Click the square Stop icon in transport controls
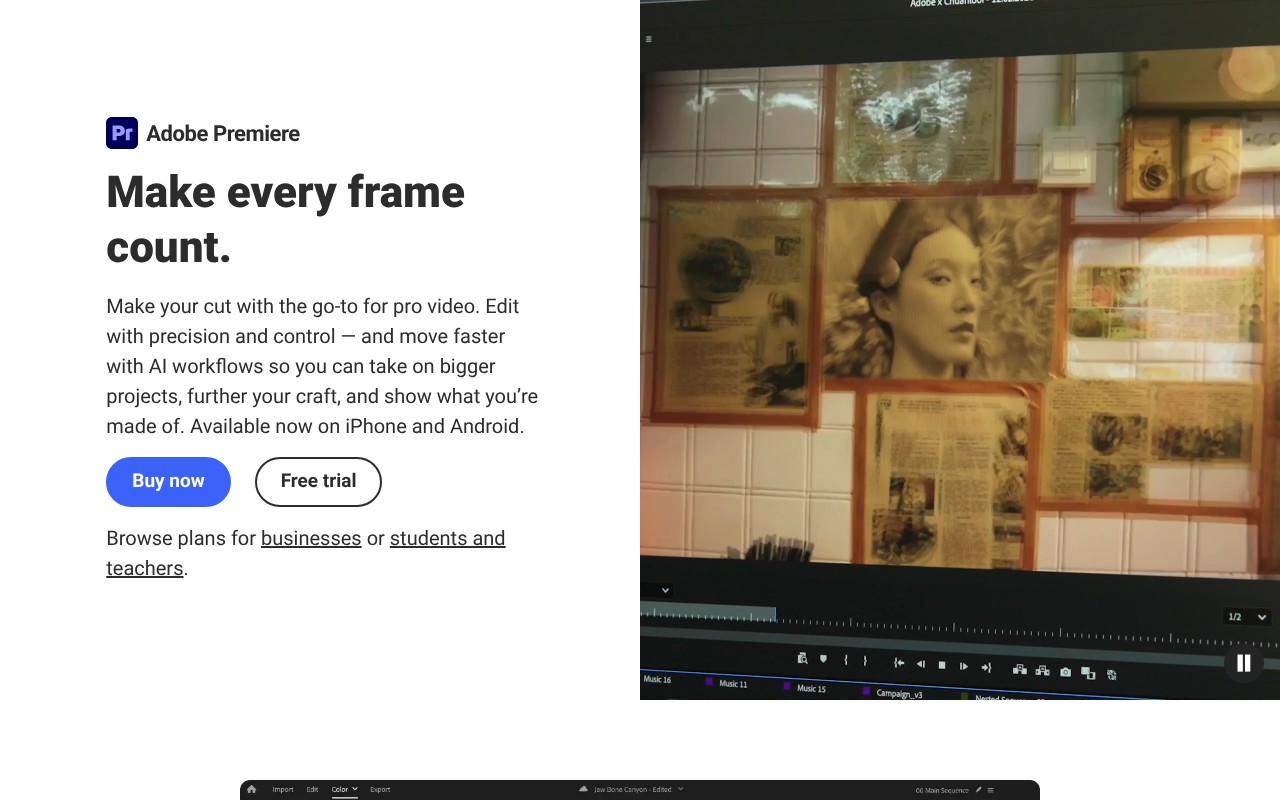Screen dimensions: 1280x800 942,665
